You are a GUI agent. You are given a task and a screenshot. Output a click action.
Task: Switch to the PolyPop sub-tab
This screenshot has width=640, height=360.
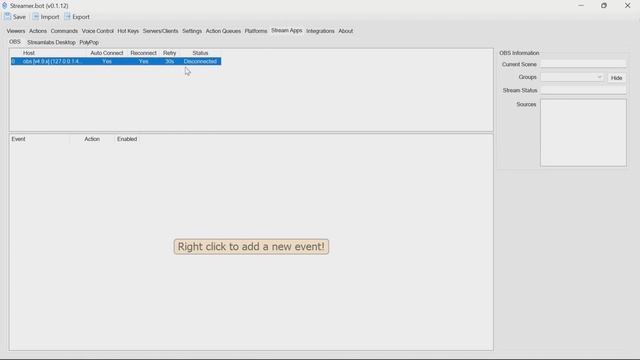click(x=89, y=42)
